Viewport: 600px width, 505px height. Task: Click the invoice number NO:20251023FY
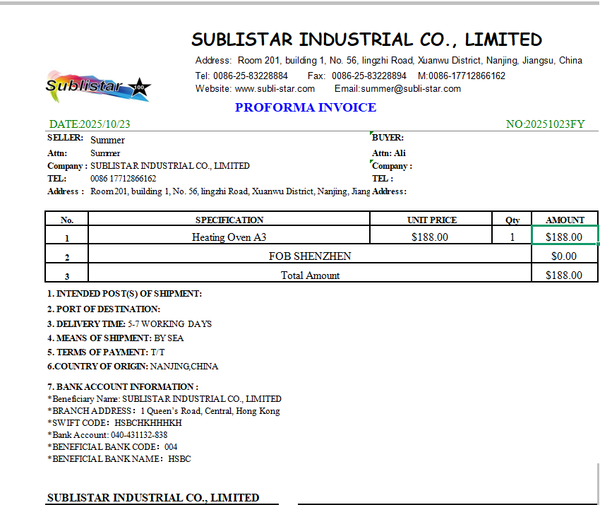(x=545, y=125)
